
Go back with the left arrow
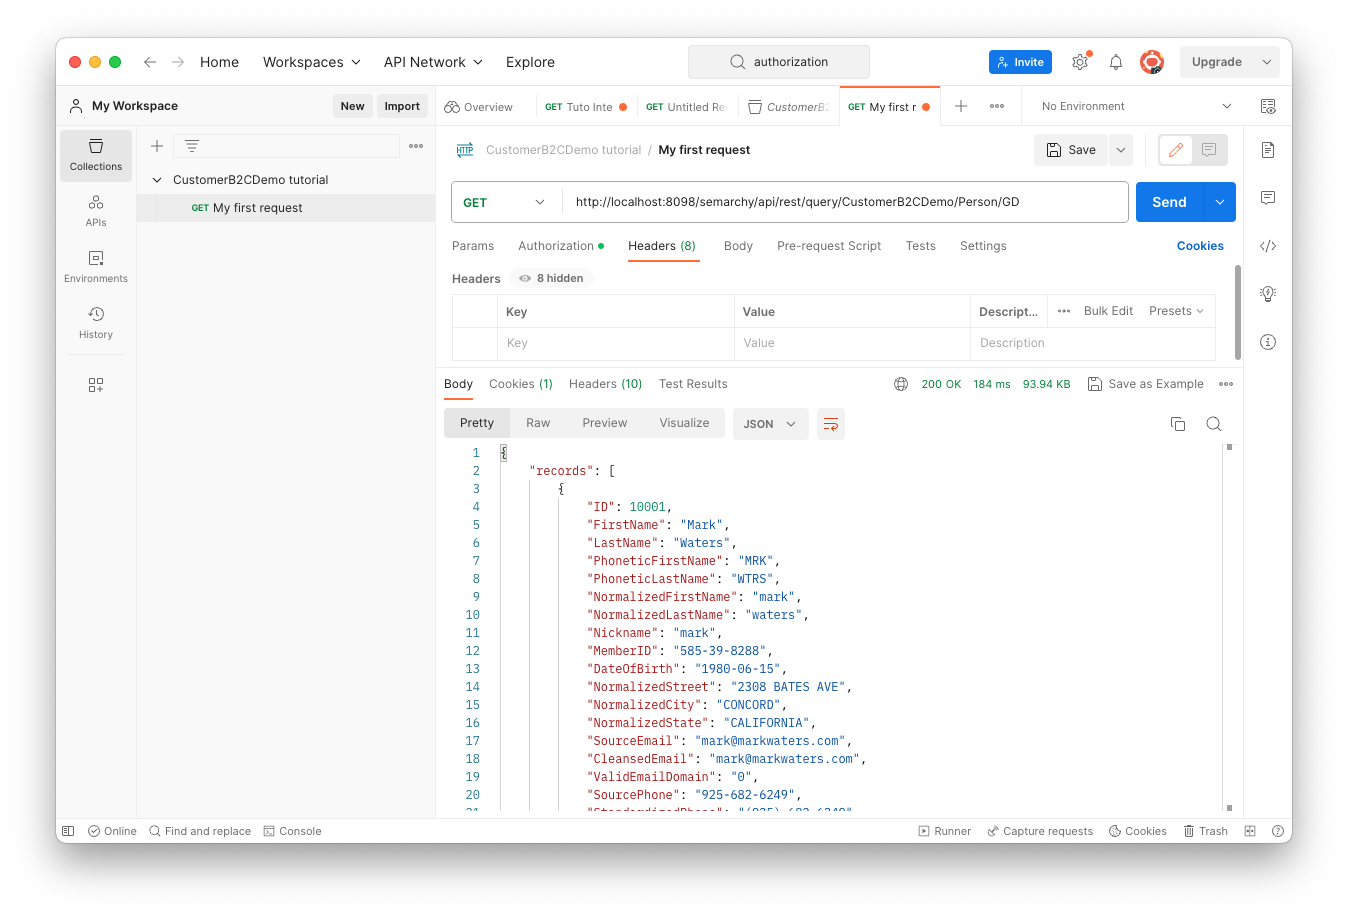[150, 62]
